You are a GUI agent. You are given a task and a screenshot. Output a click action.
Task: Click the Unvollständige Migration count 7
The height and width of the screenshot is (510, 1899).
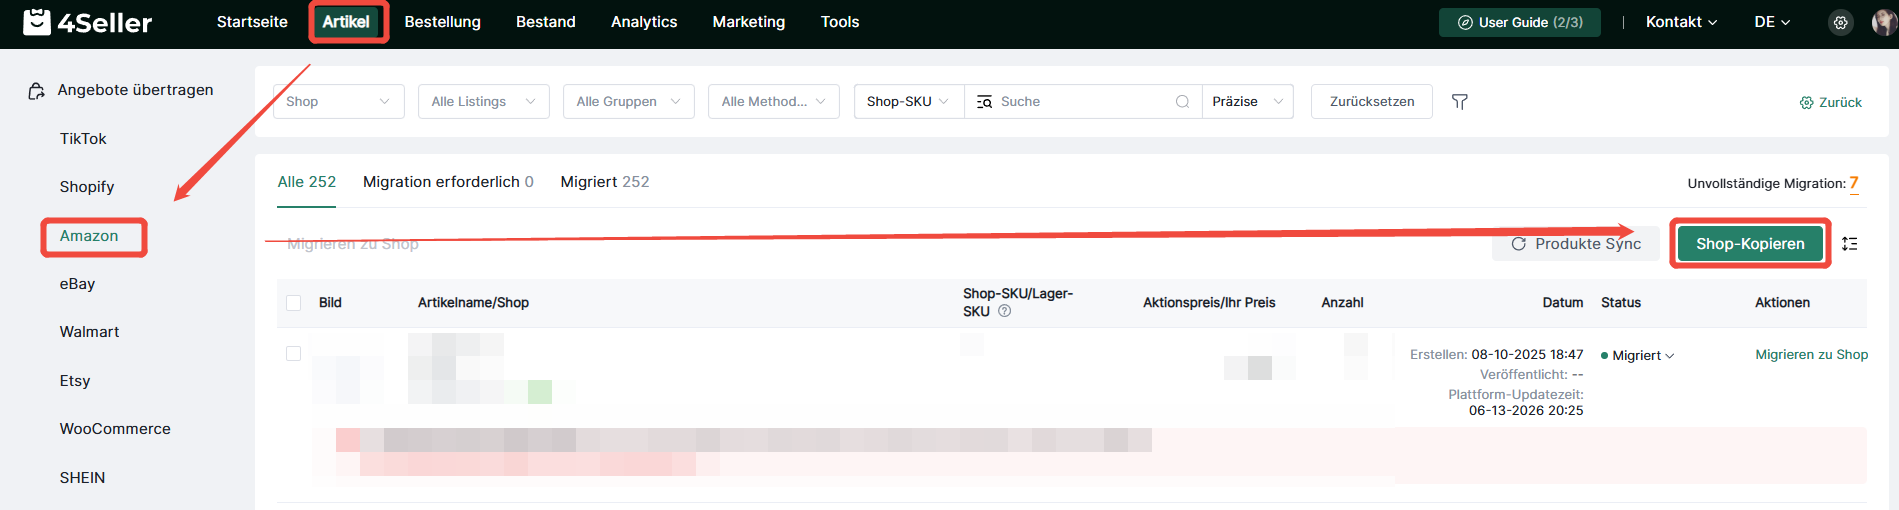(x=1854, y=183)
